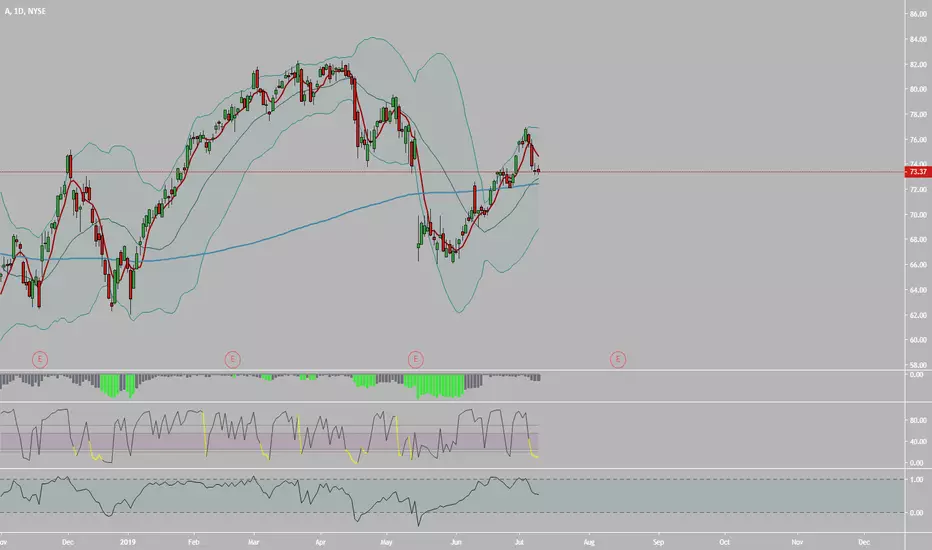The width and height of the screenshot is (932, 550).
Task: Select the Mar label on the time axis
Action: pyautogui.click(x=254, y=542)
